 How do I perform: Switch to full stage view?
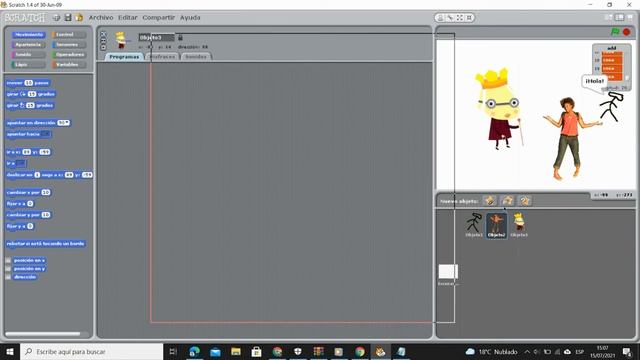point(620,18)
